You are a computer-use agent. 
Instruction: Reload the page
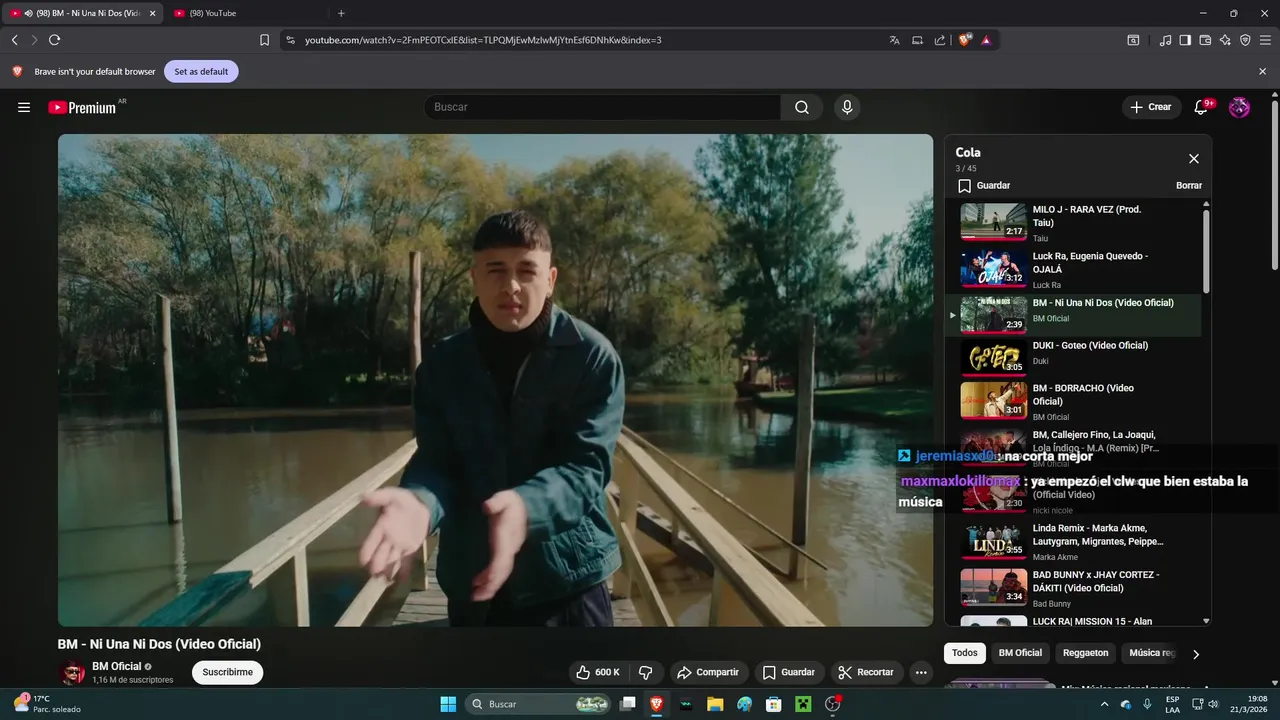point(54,40)
